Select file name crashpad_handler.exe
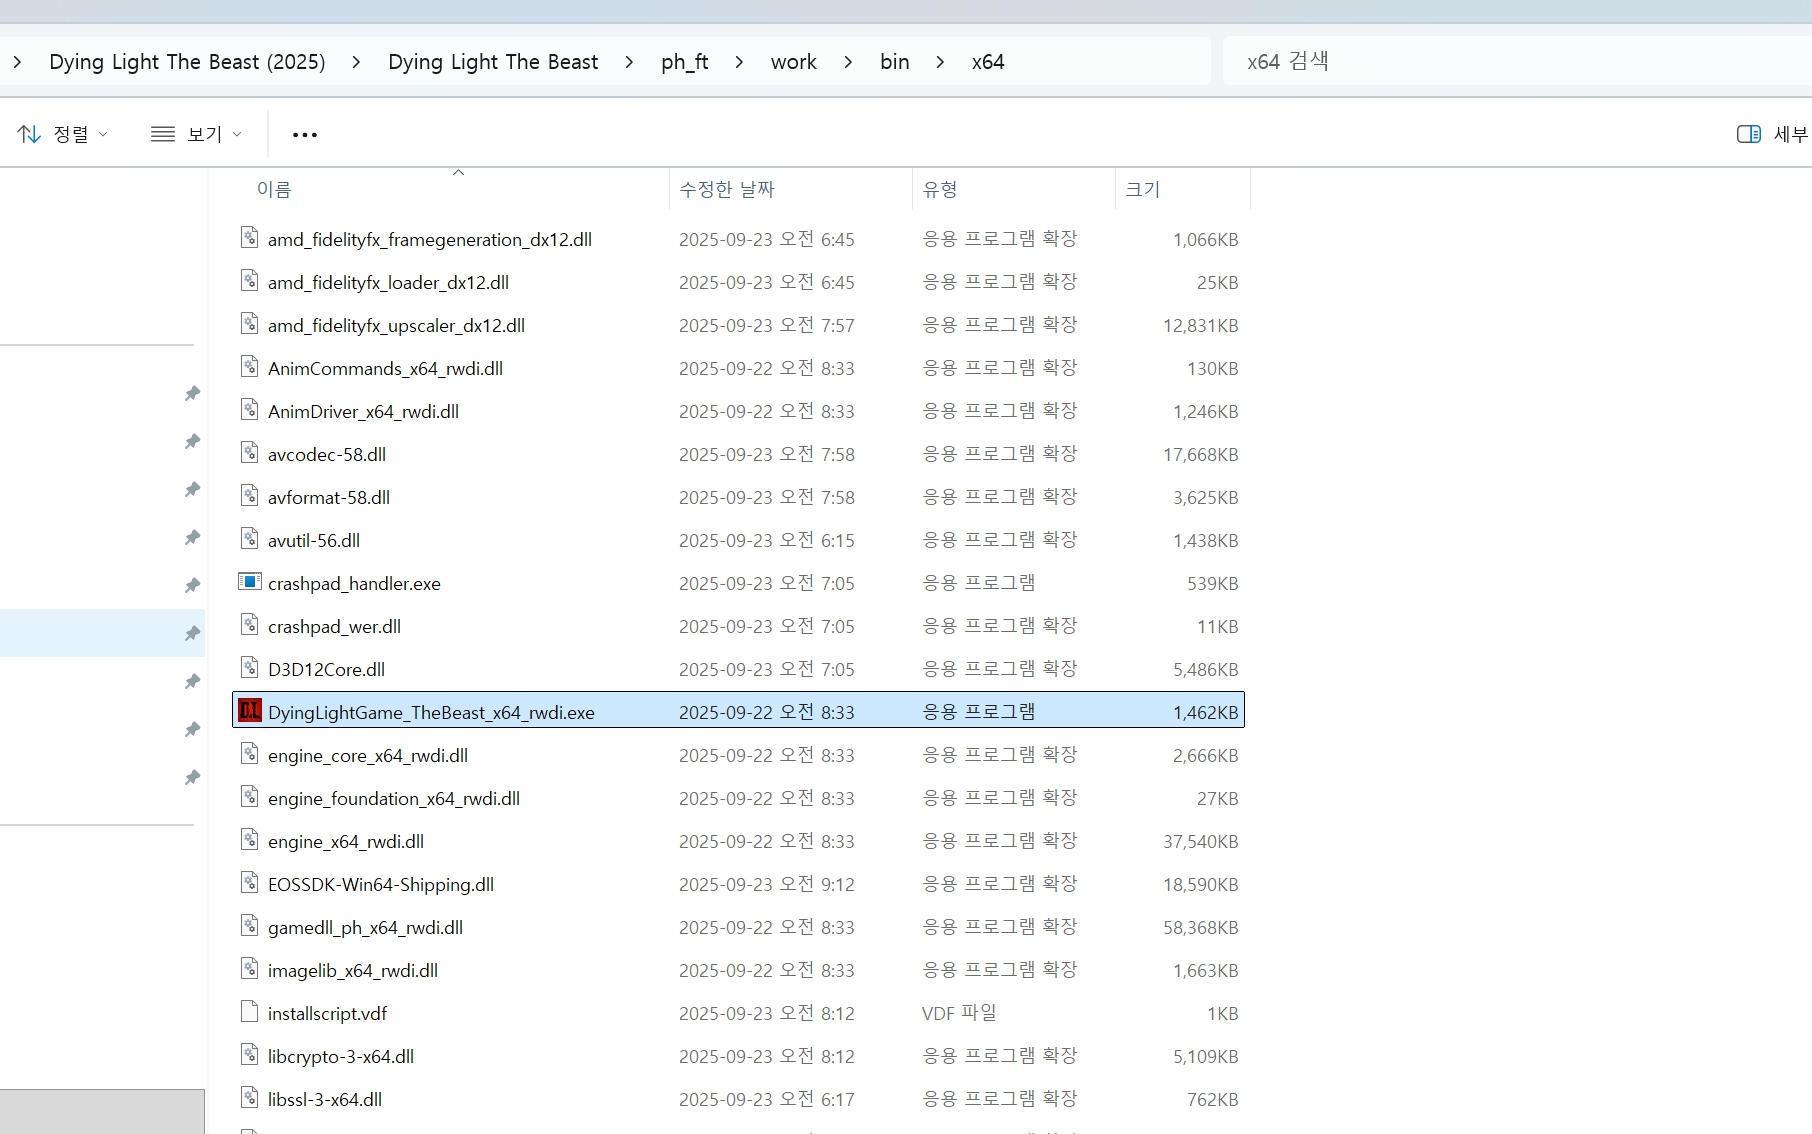 354,583
